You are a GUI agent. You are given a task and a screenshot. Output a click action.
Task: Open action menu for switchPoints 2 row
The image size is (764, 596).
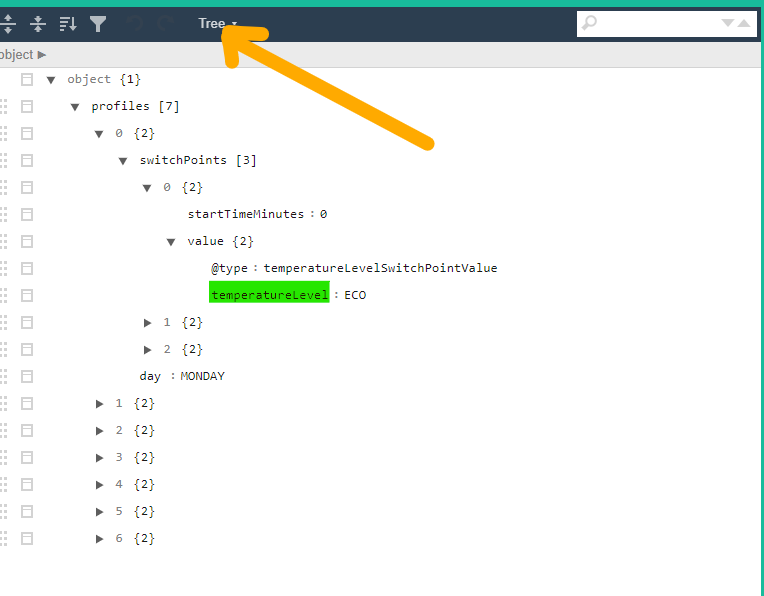tap(27, 349)
